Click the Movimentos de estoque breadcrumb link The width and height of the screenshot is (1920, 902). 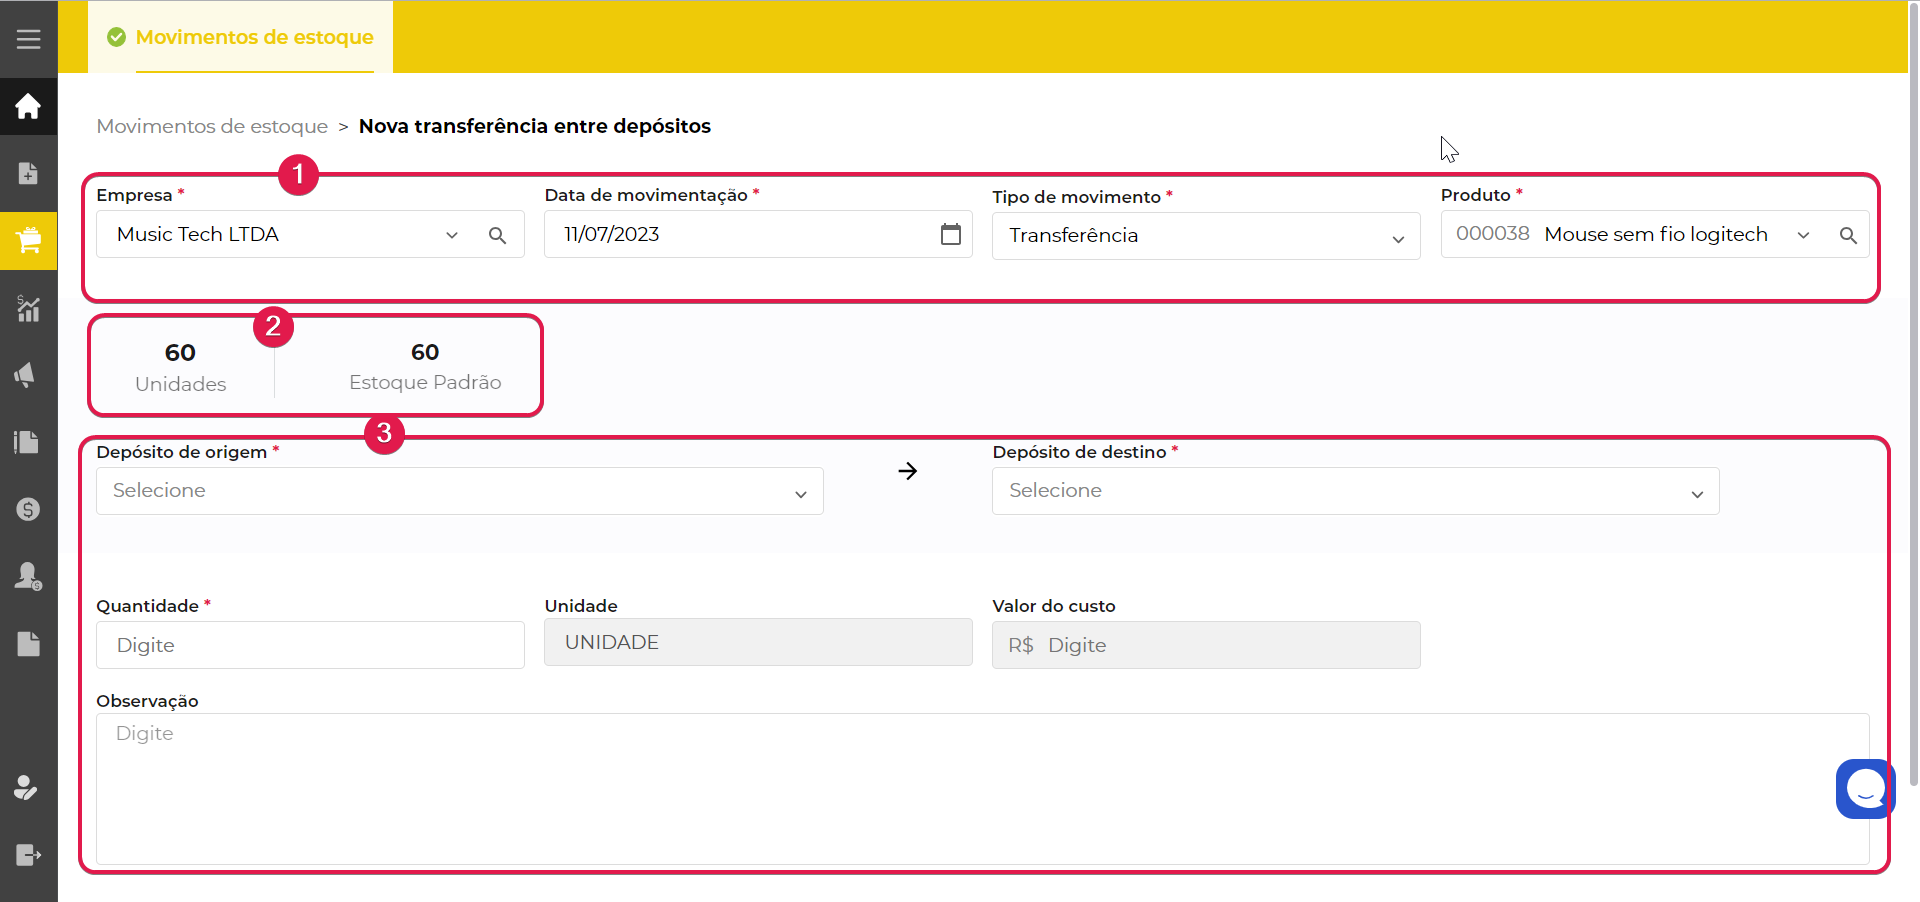tap(212, 126)
